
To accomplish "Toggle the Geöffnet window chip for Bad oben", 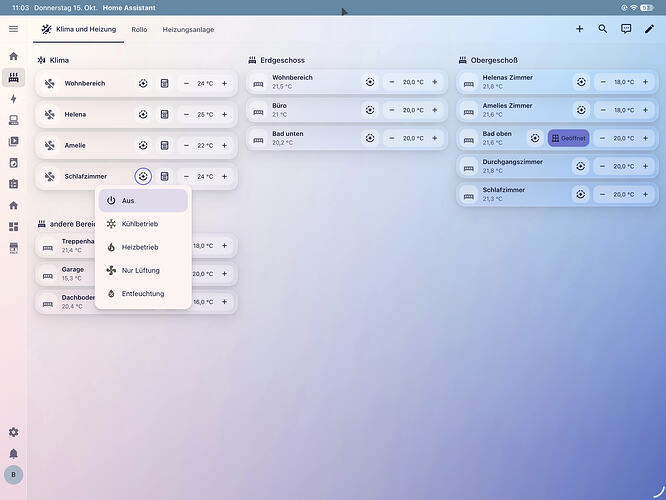I will [x=568, y=138].
